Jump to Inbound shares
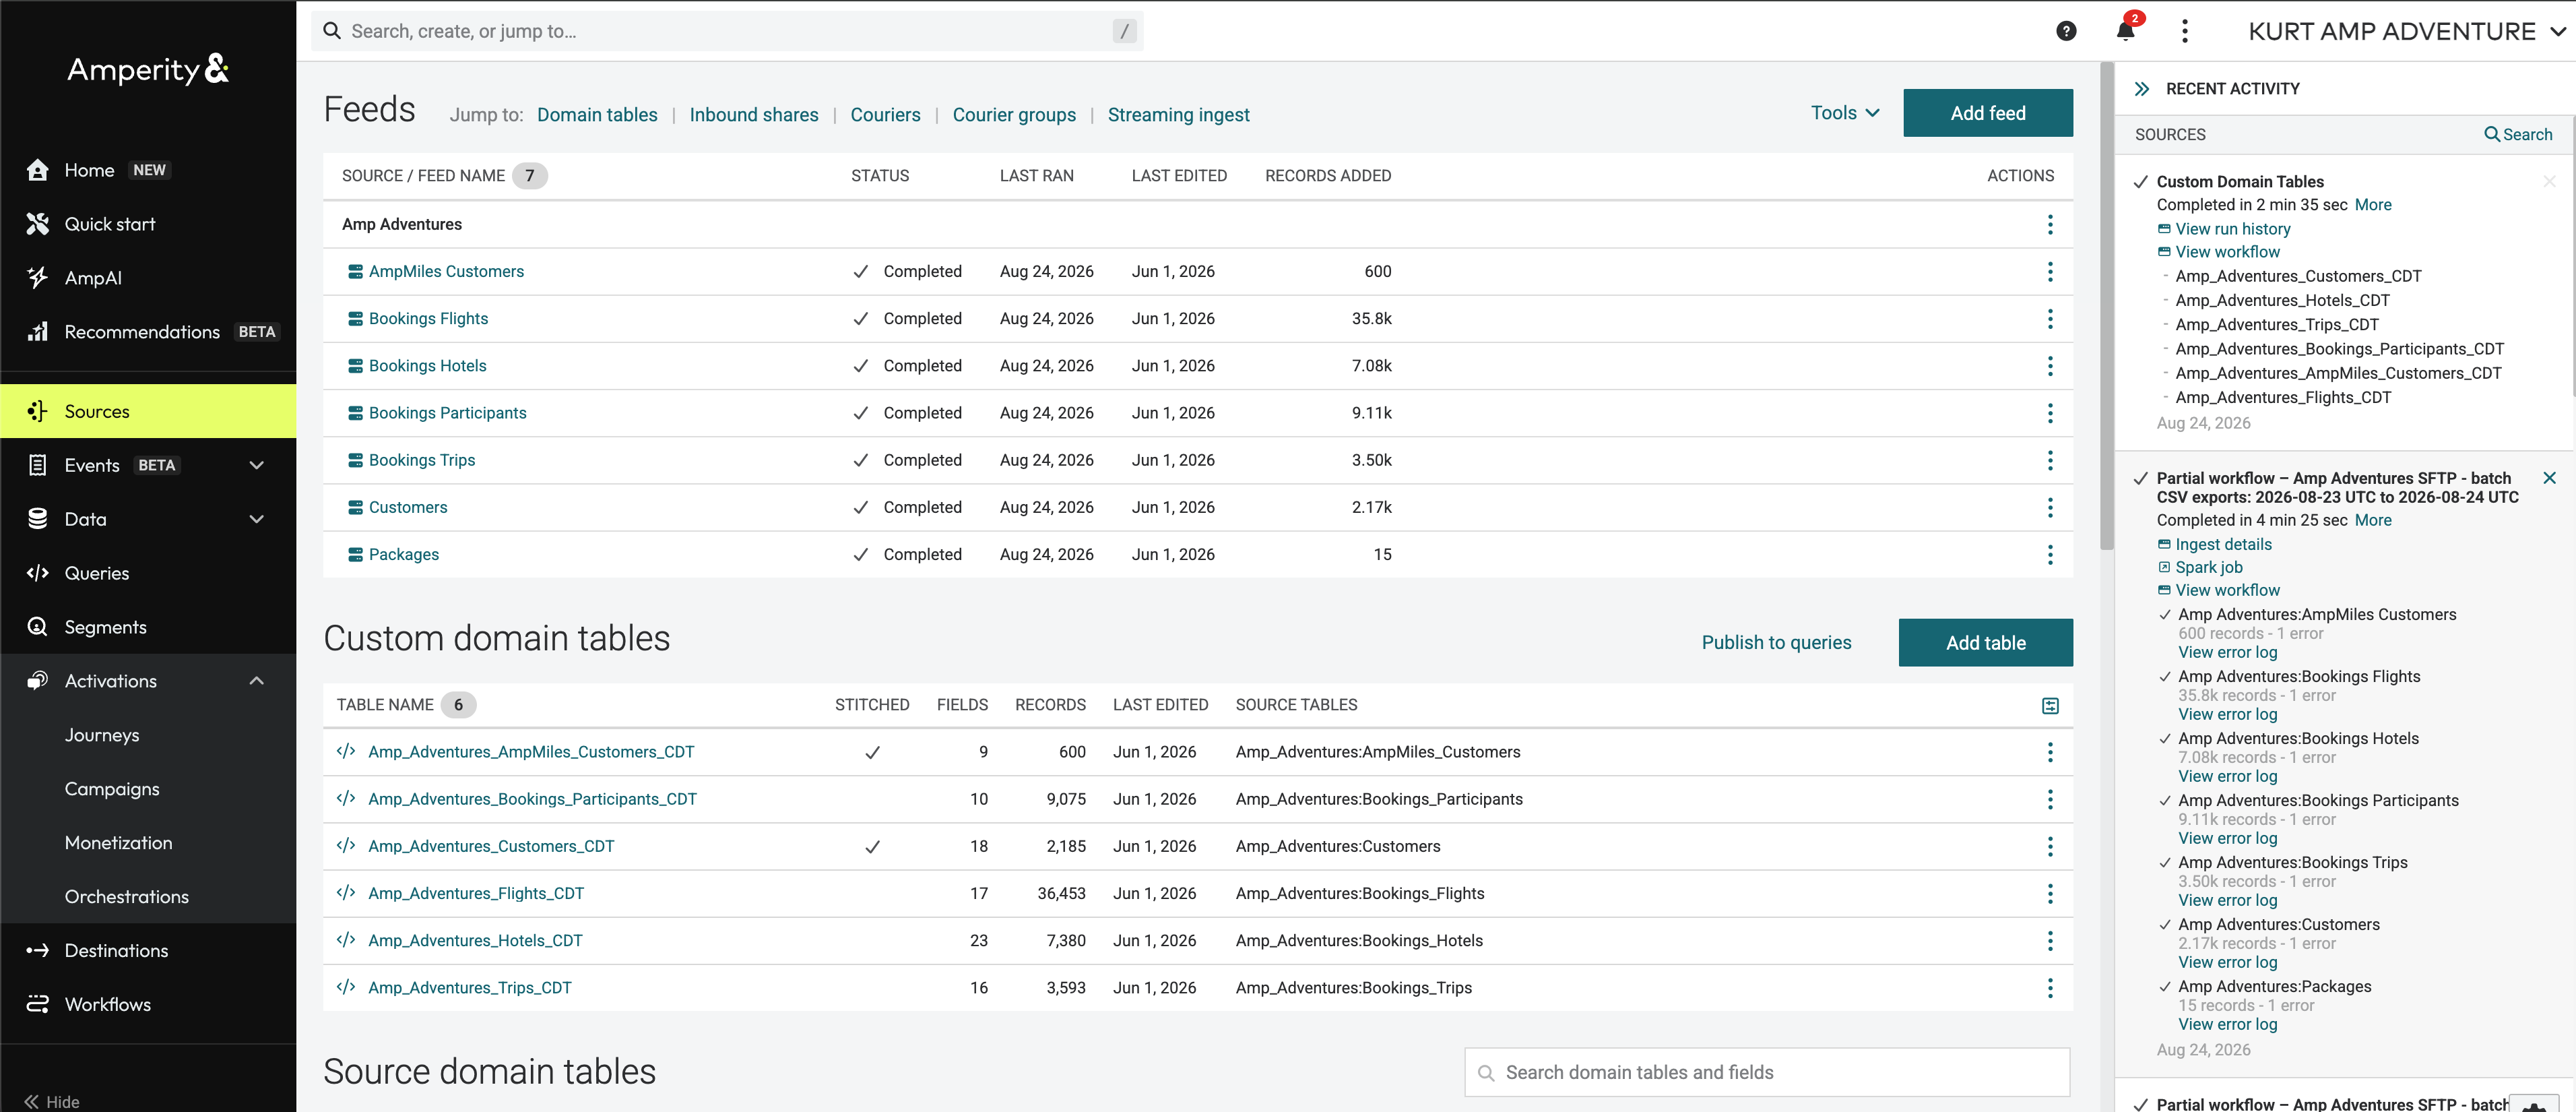The image size is (2576, 1112). pos(754,115)
